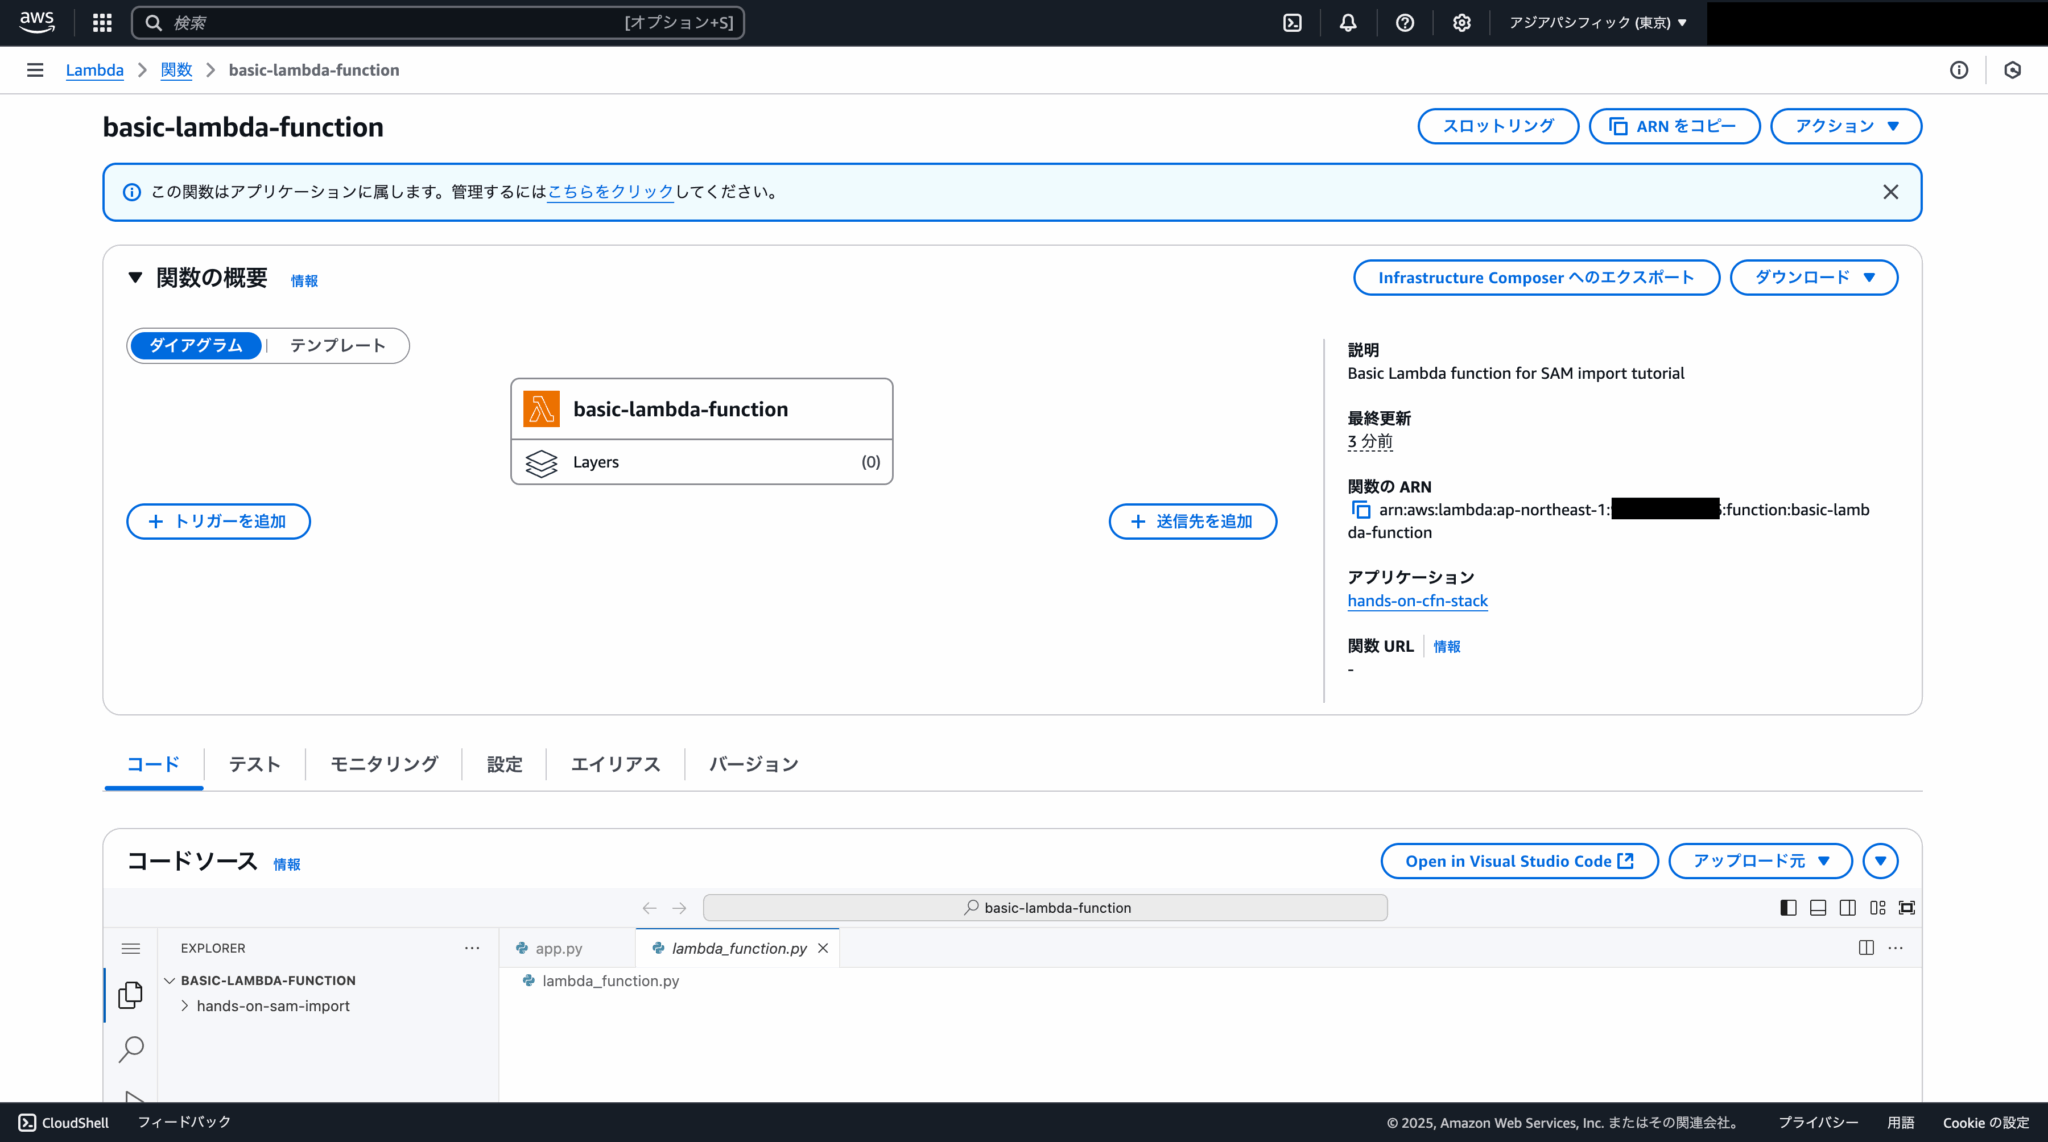
Task: Open the help question-mark icon
Action: click(x=1405, y=22)
